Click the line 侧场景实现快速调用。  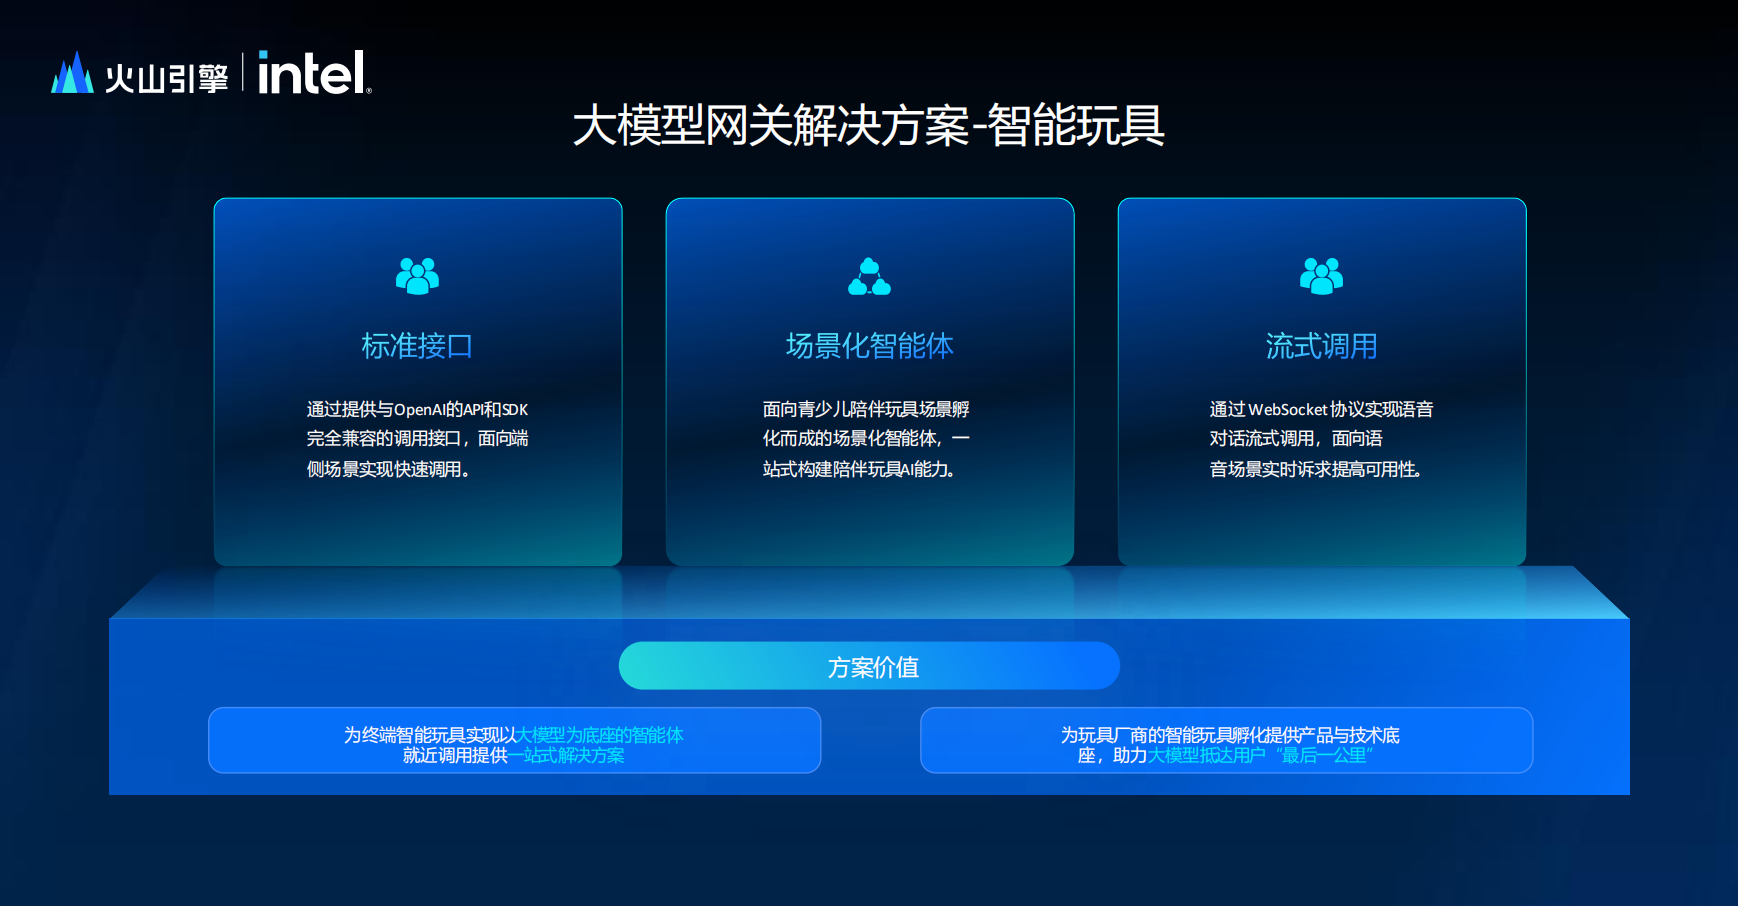click(388, 469)
